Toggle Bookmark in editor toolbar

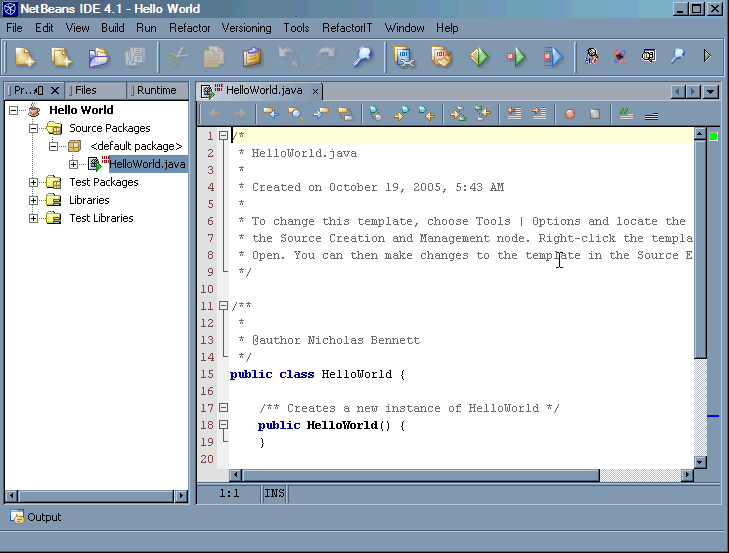376,113
